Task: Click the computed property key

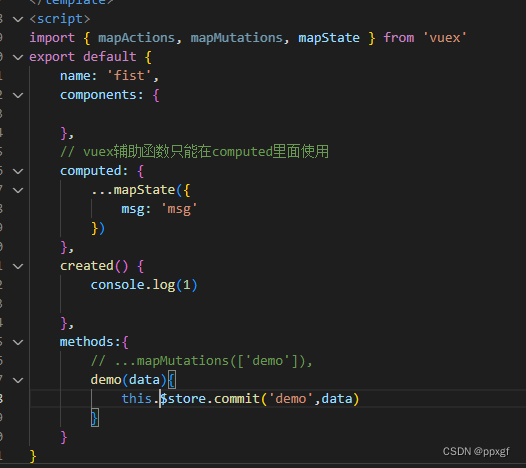Action: coord(91,171)
